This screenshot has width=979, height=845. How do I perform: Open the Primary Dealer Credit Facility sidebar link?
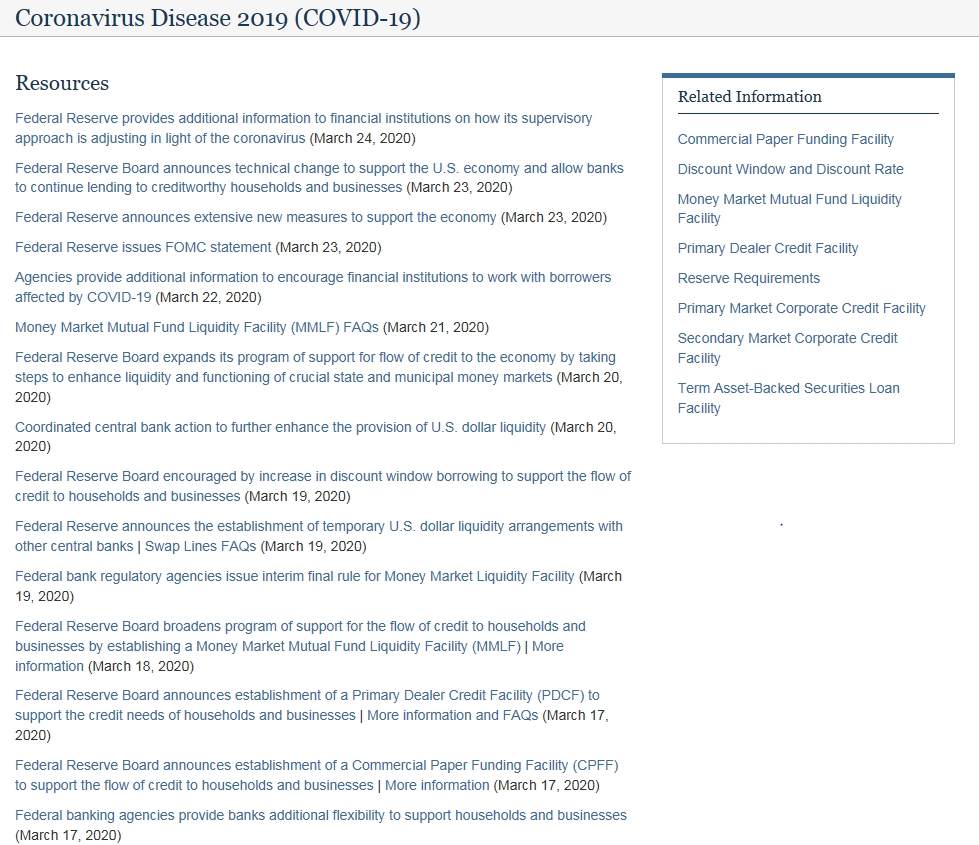[767, 248]
